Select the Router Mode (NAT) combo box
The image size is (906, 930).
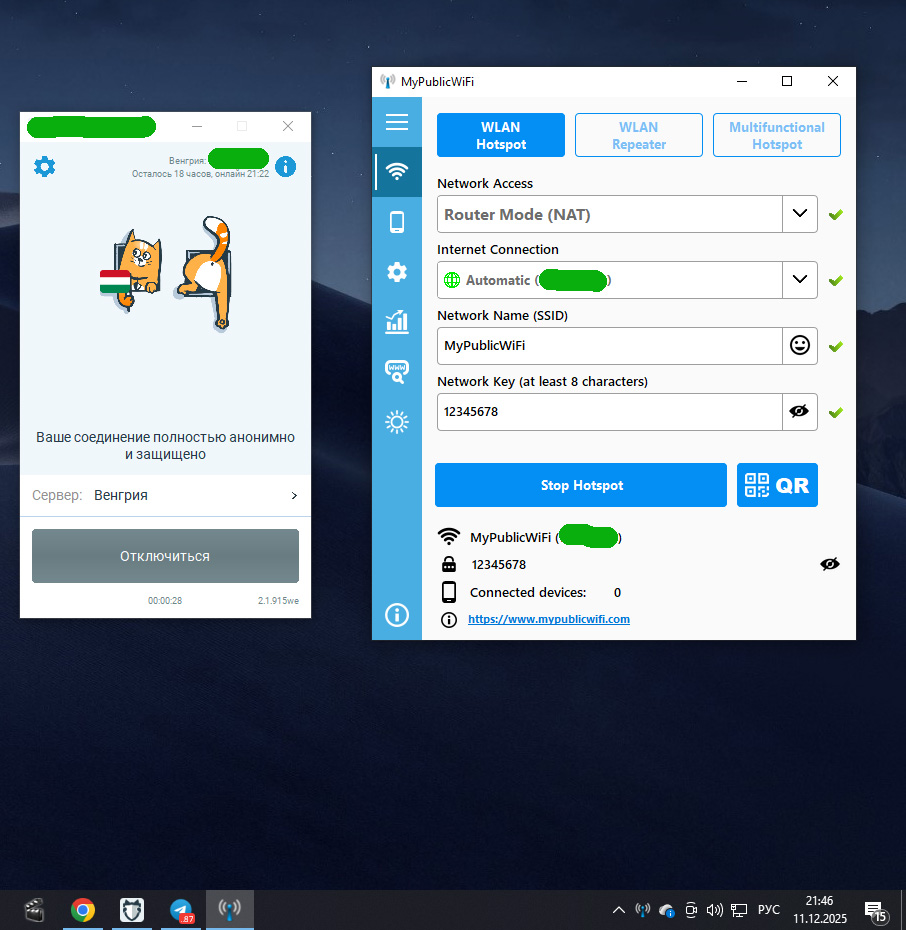627,214
